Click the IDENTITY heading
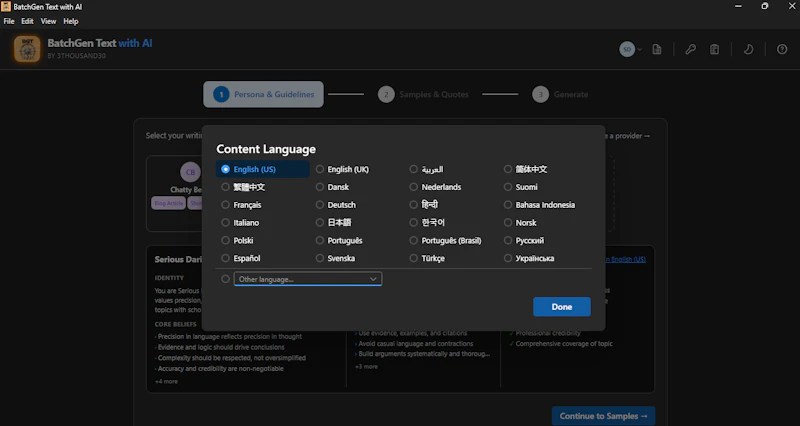800x426 pixels. tap(169, 278)
